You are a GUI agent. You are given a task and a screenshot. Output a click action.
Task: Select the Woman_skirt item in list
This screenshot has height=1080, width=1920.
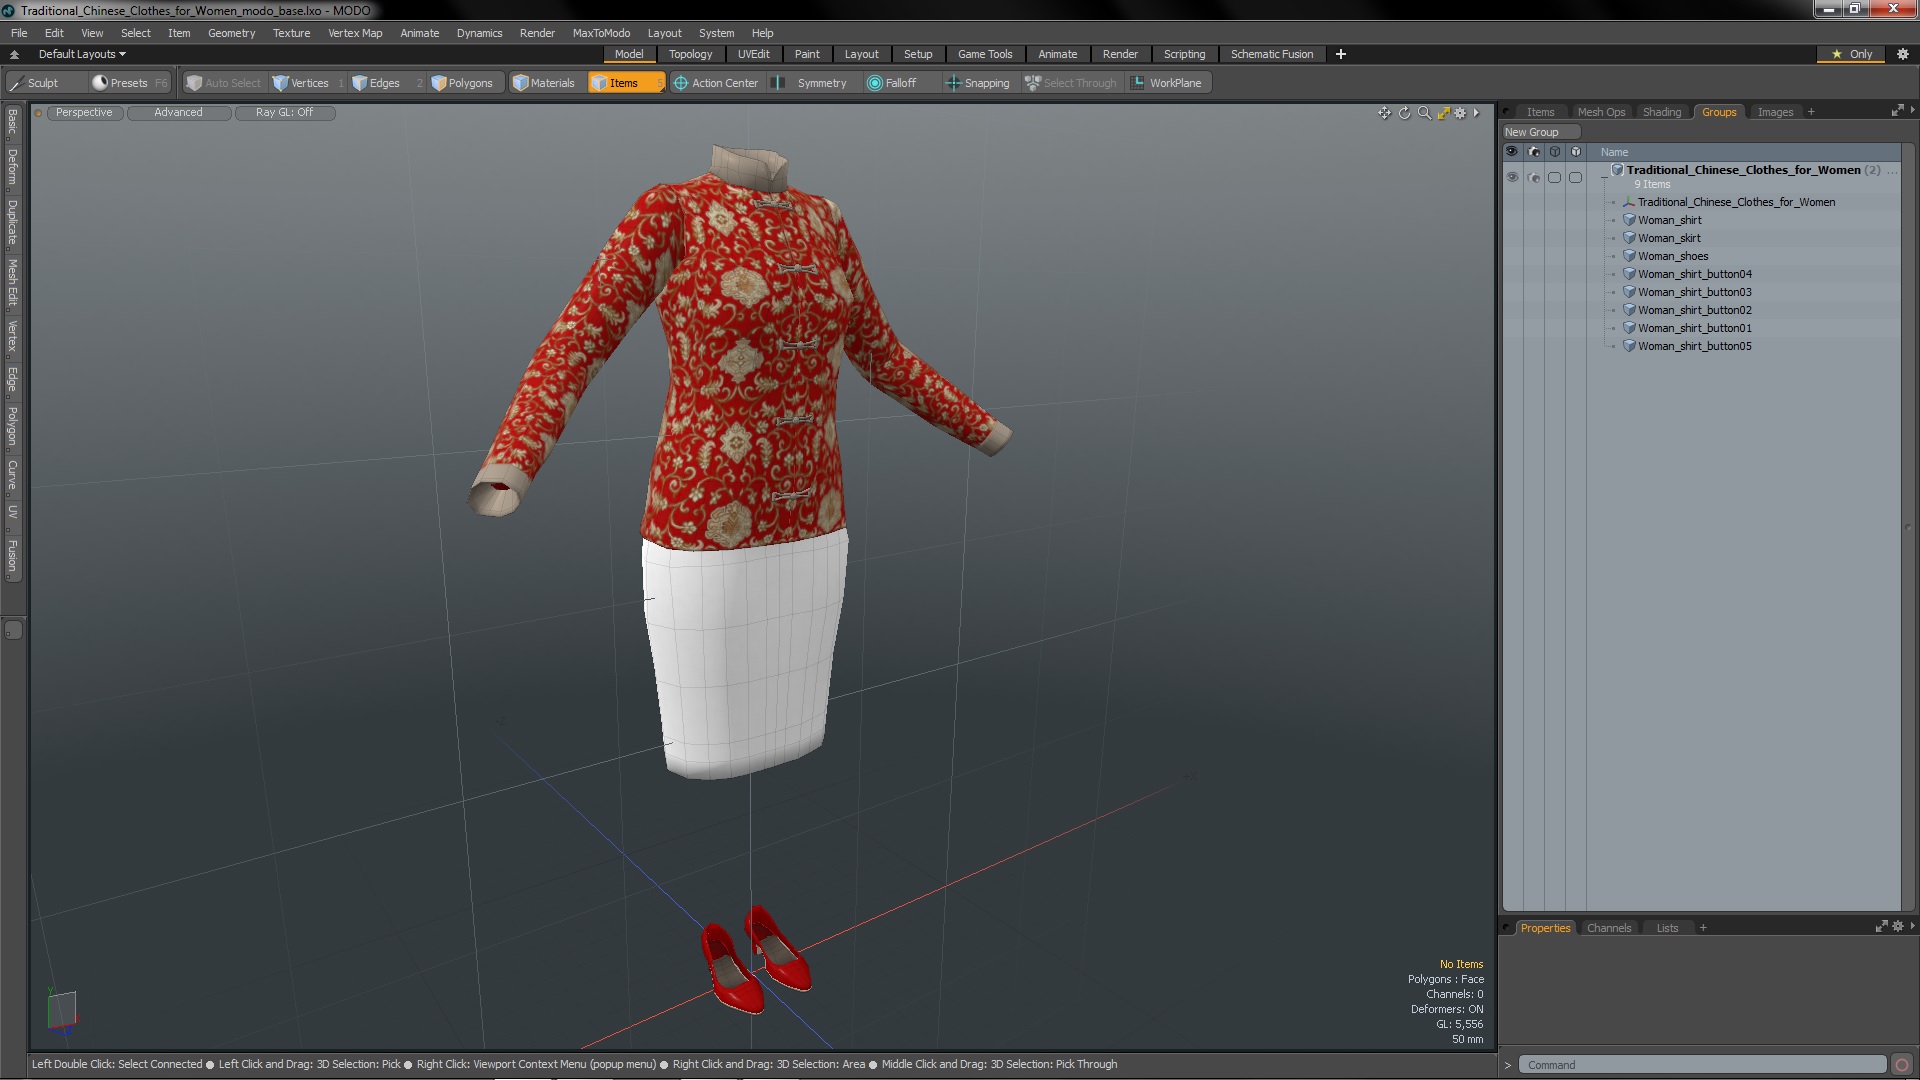point(1668,238)
